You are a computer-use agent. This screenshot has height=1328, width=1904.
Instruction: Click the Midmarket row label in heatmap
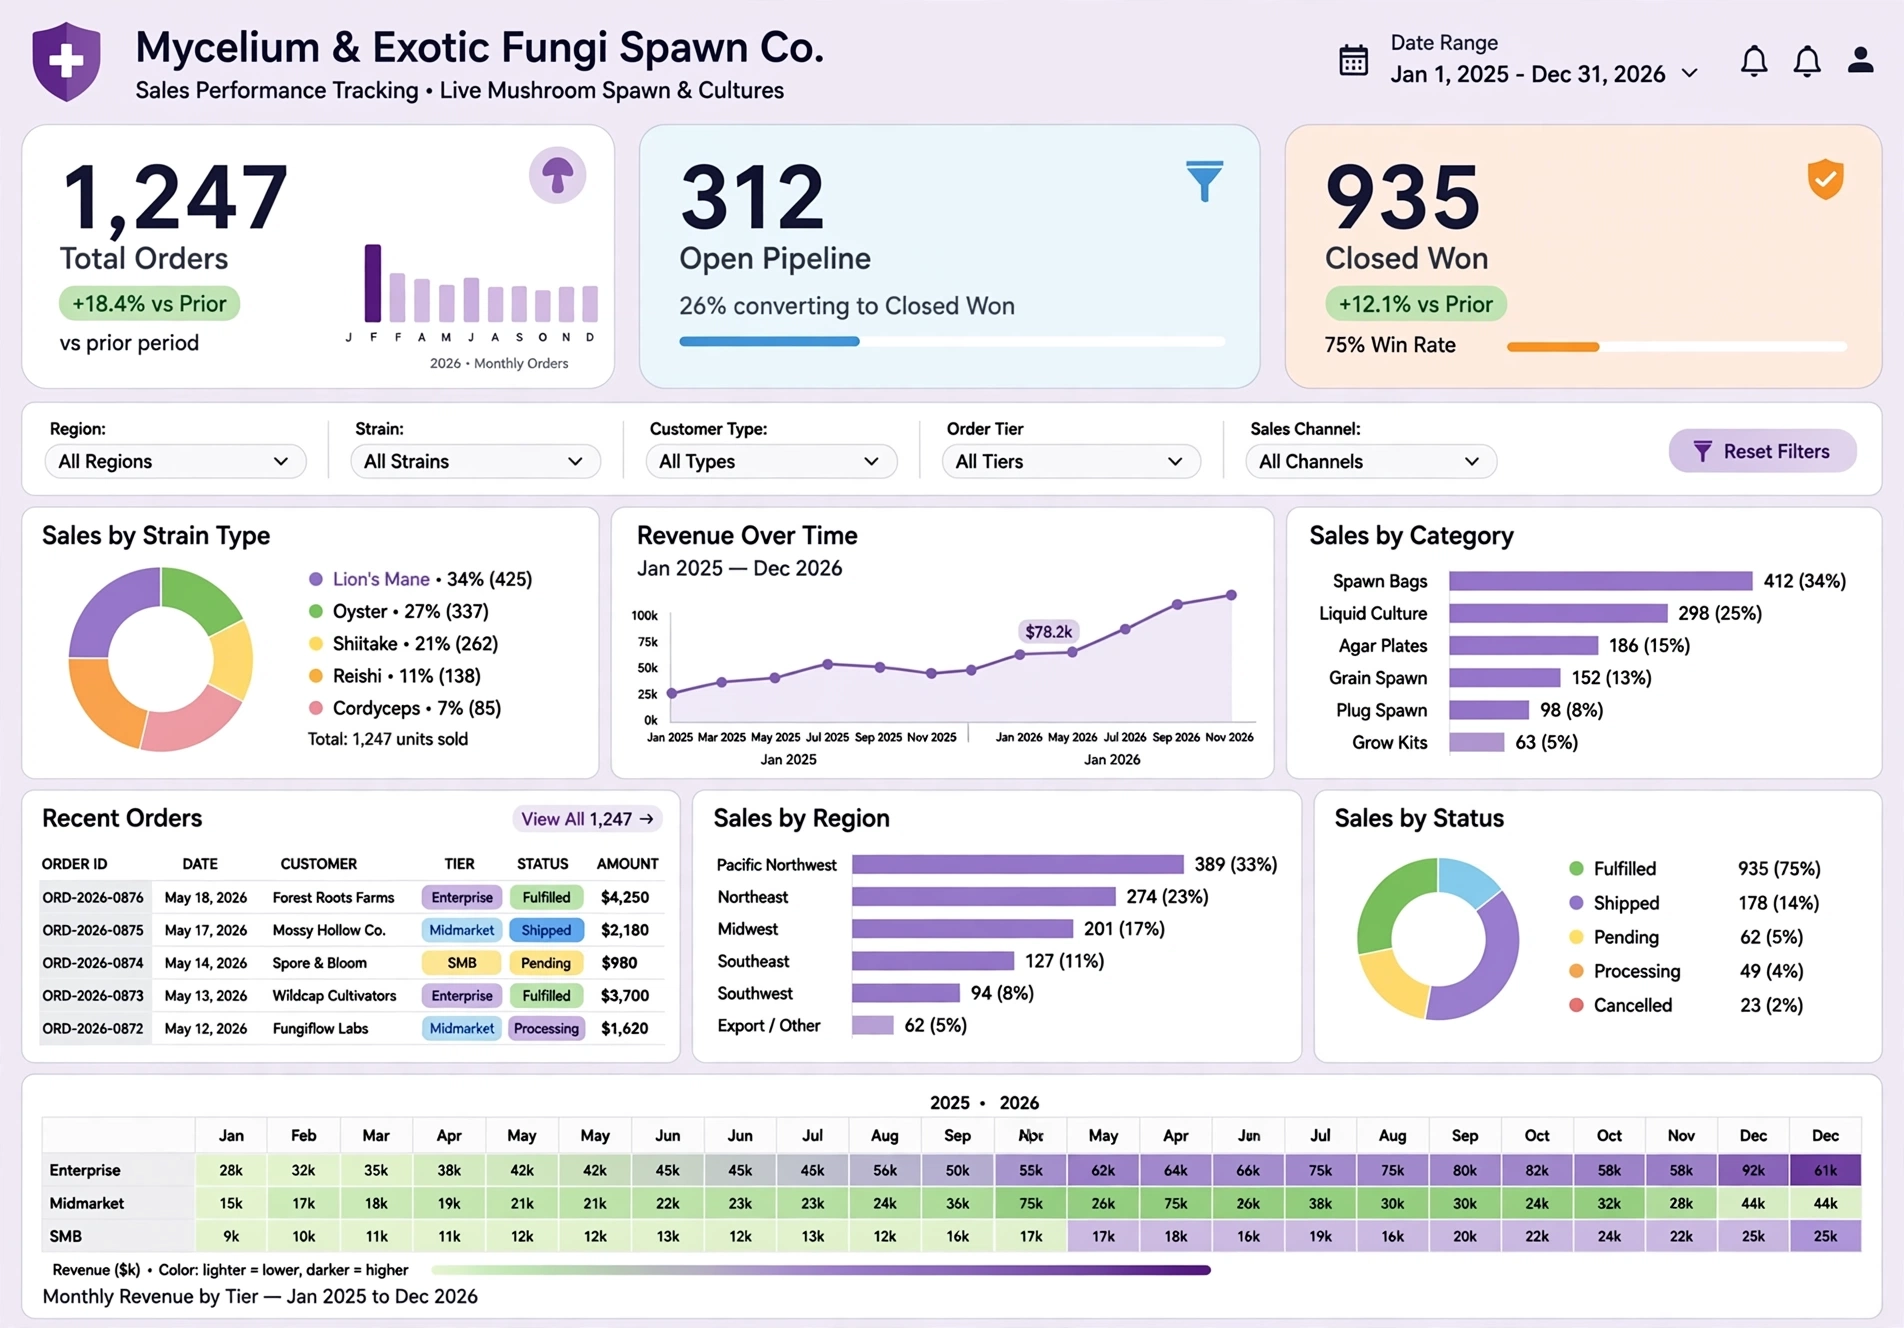(x=87, y=1203)
